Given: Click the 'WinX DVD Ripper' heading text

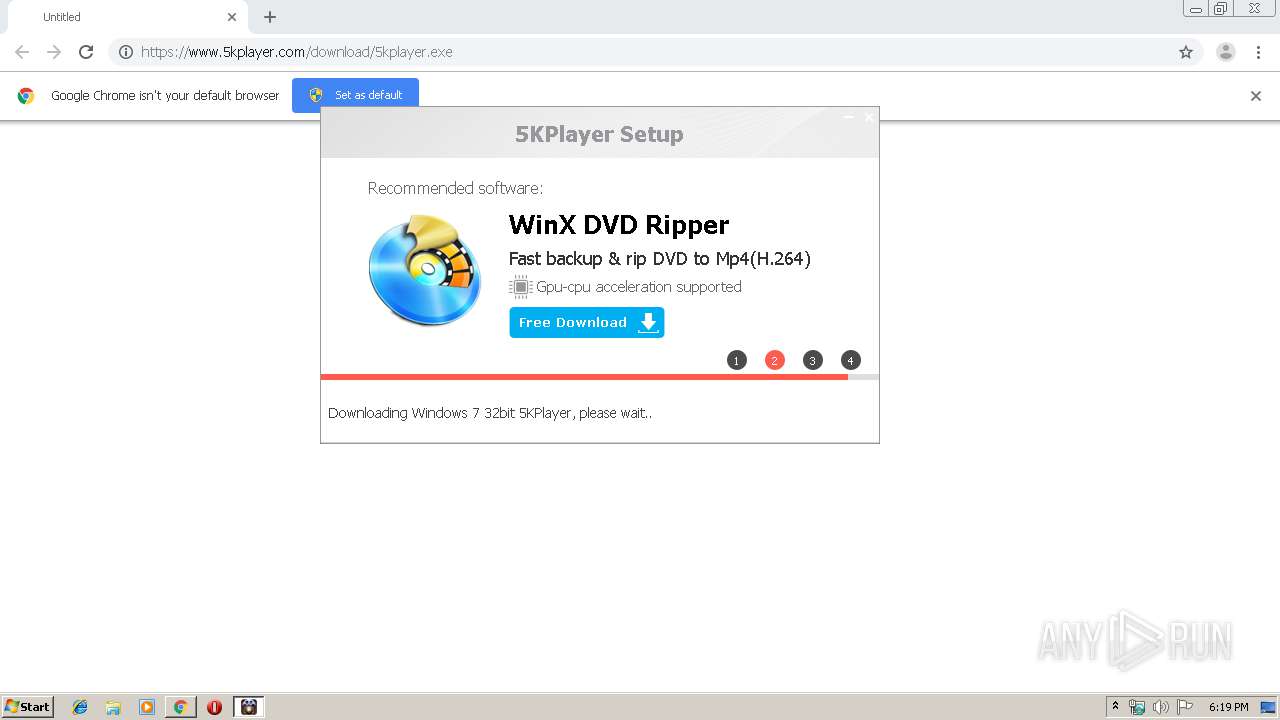Looking at the screenshot, I should [x=619, y=225].
